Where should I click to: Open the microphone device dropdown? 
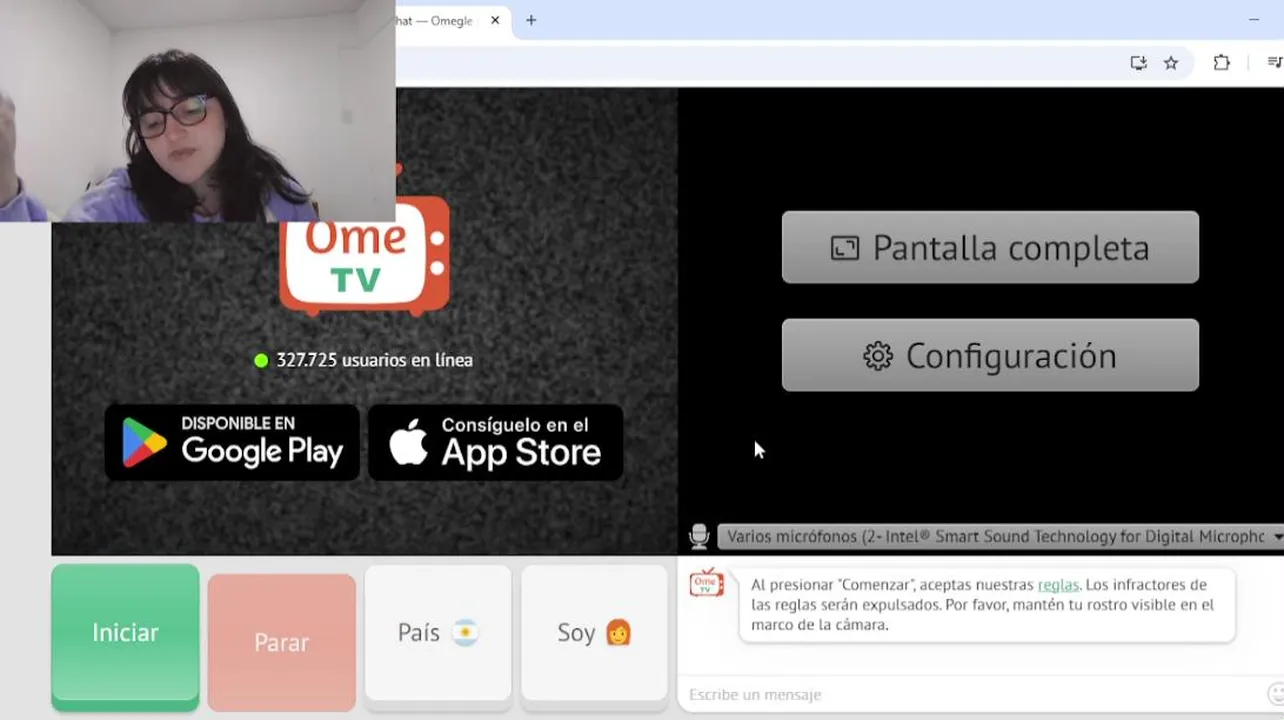click(x=1001, y=537)
